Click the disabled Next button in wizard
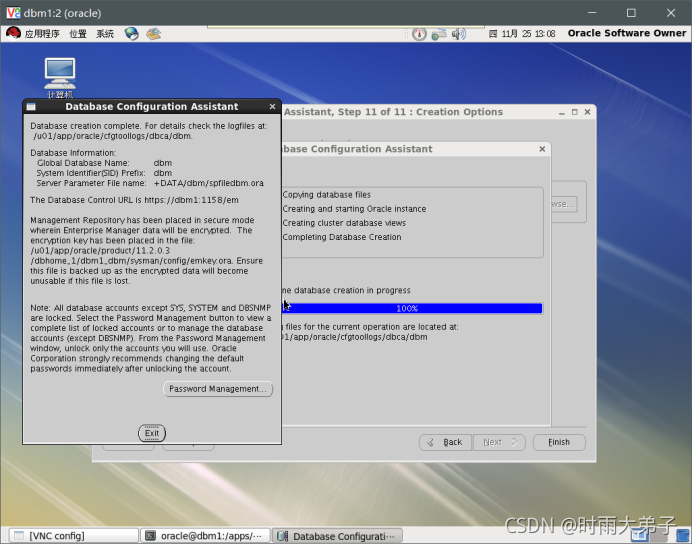This screenshot has height=544, width=692. tap(499, 442)
